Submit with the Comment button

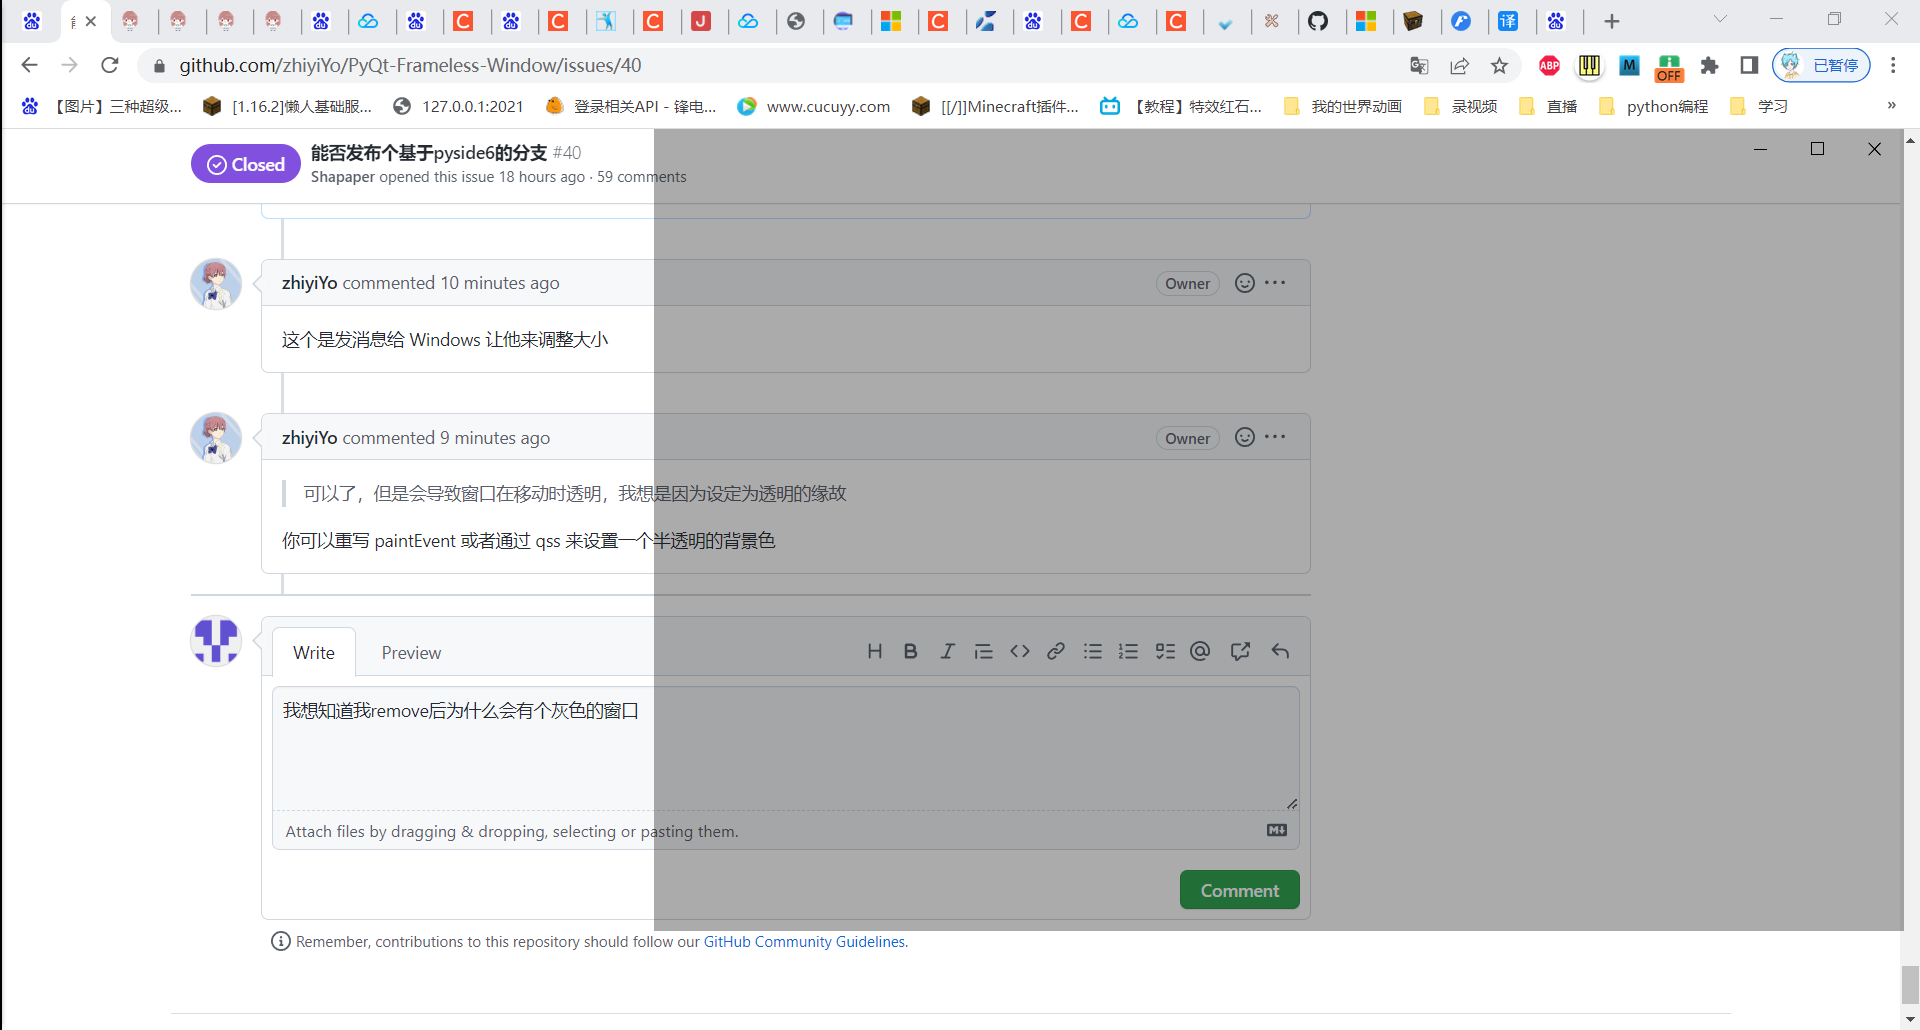click(1239, 889)
